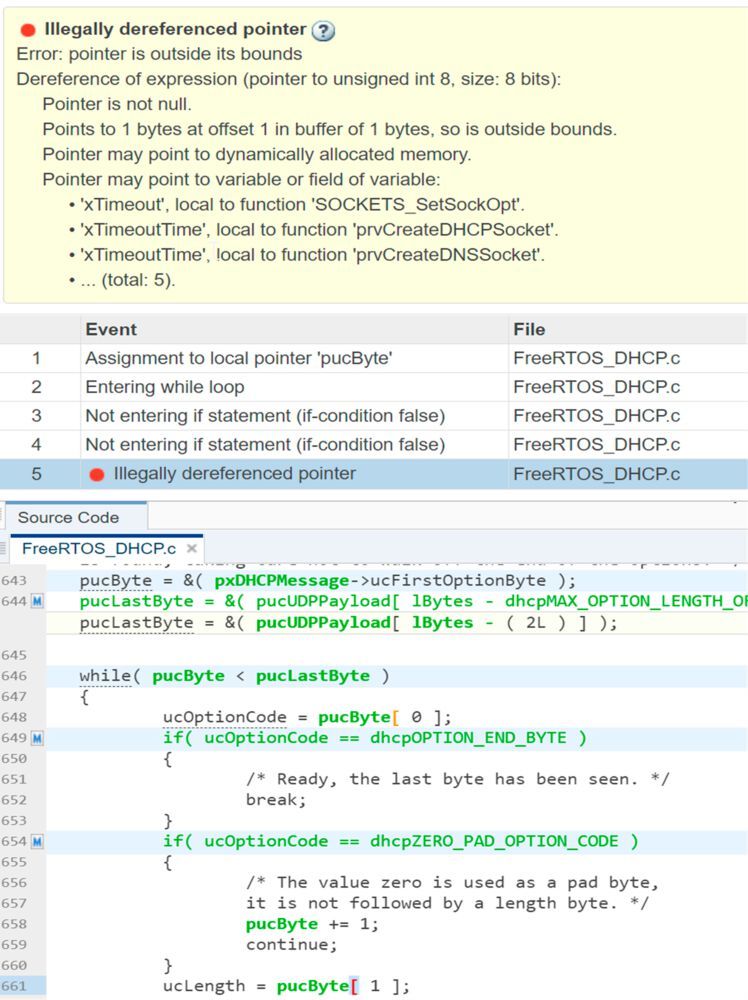Close the FreeRTOS_DHCP.c file tab
The width and height of the screenshot is (748, 1000).
tap(191, 548)
